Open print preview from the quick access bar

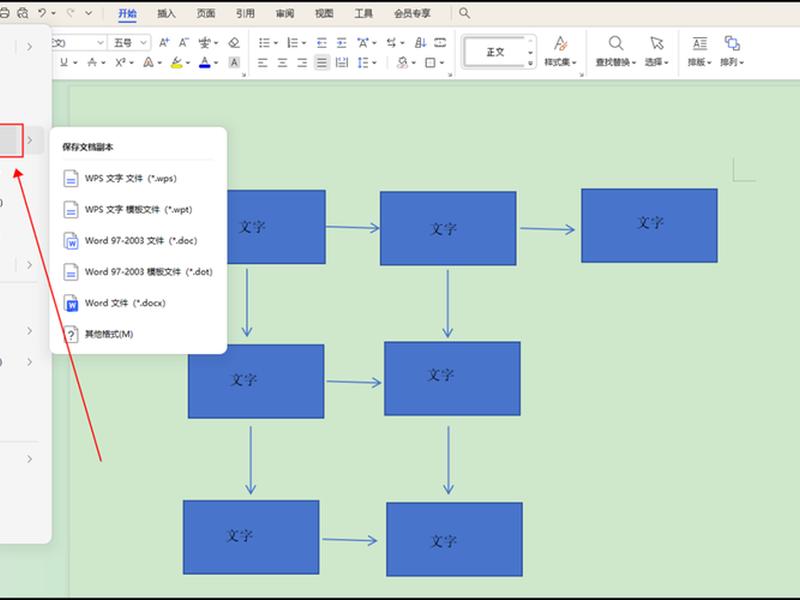click(x=22, y=13)
